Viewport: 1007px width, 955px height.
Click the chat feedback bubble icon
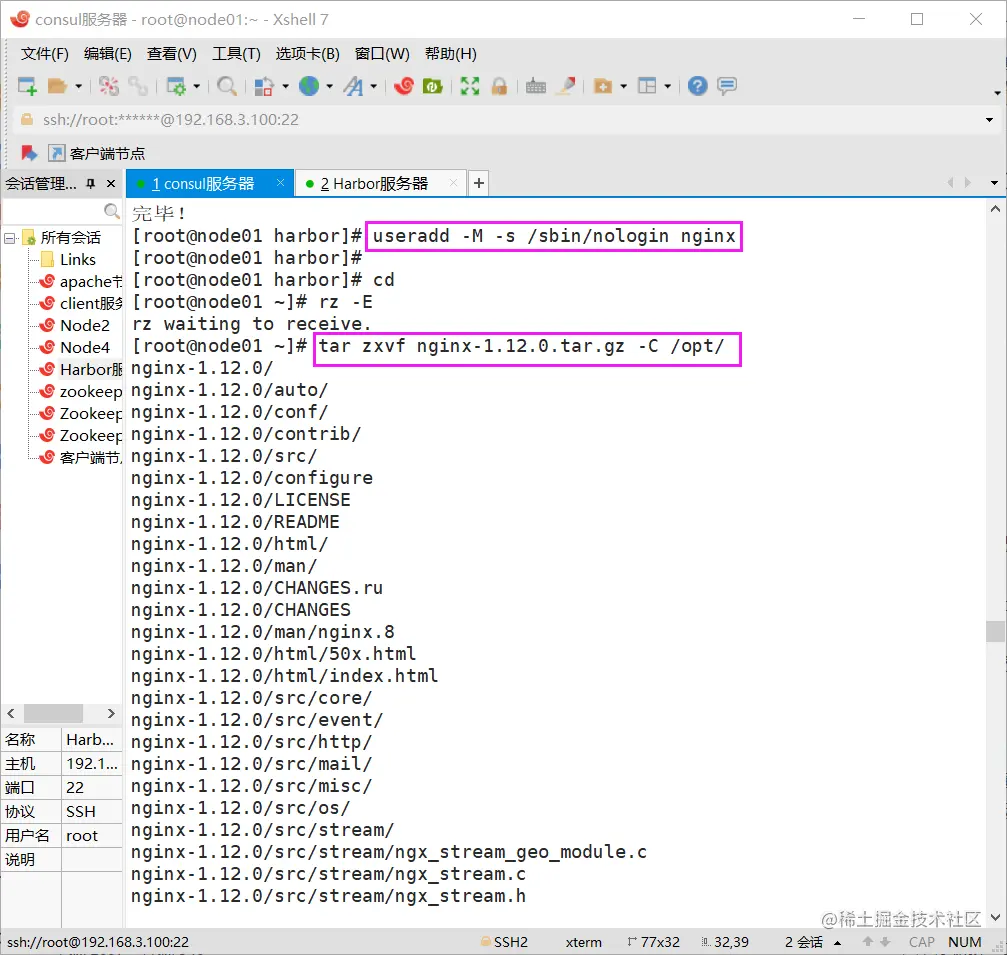pos(727,85)
